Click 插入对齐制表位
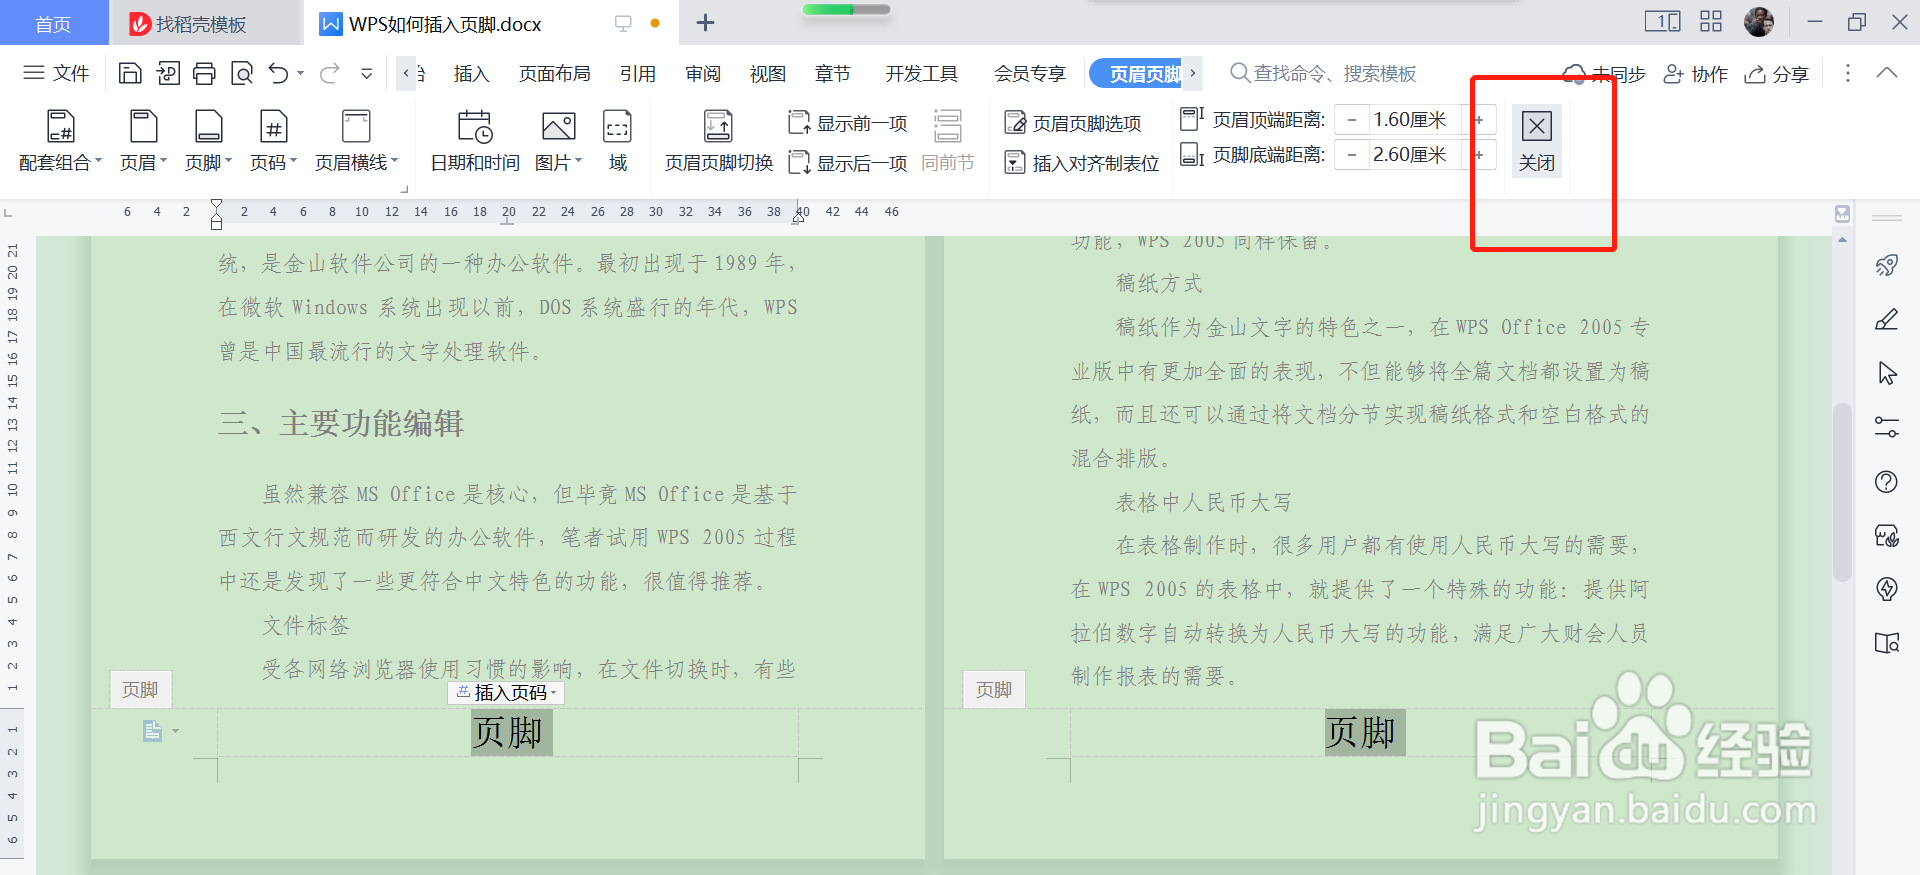 click(x=1082, y=163)
